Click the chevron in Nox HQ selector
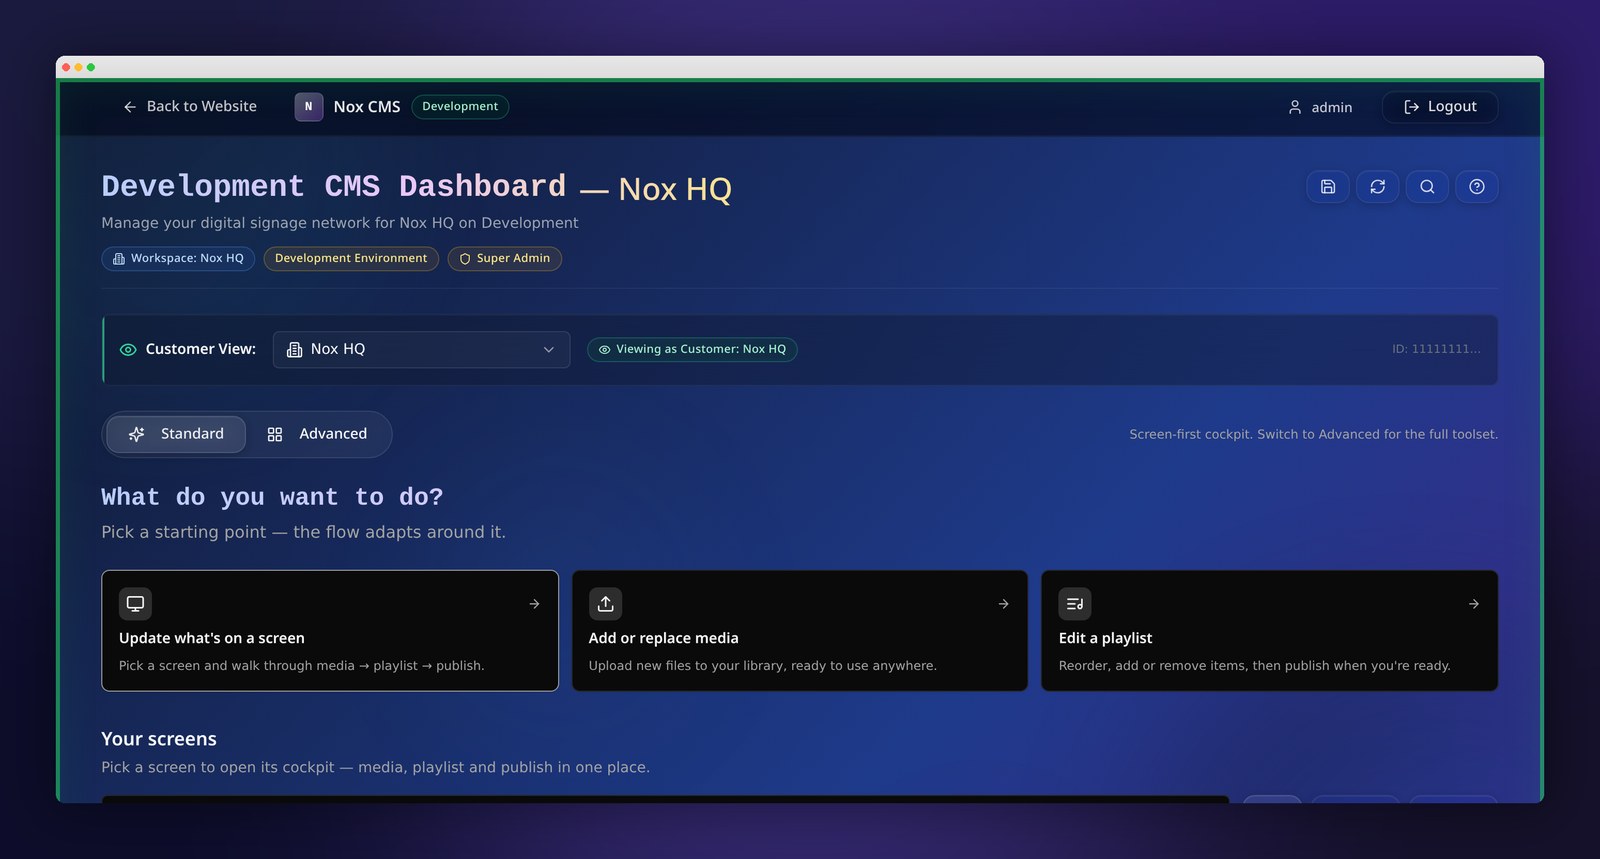 tap(549, 350)
